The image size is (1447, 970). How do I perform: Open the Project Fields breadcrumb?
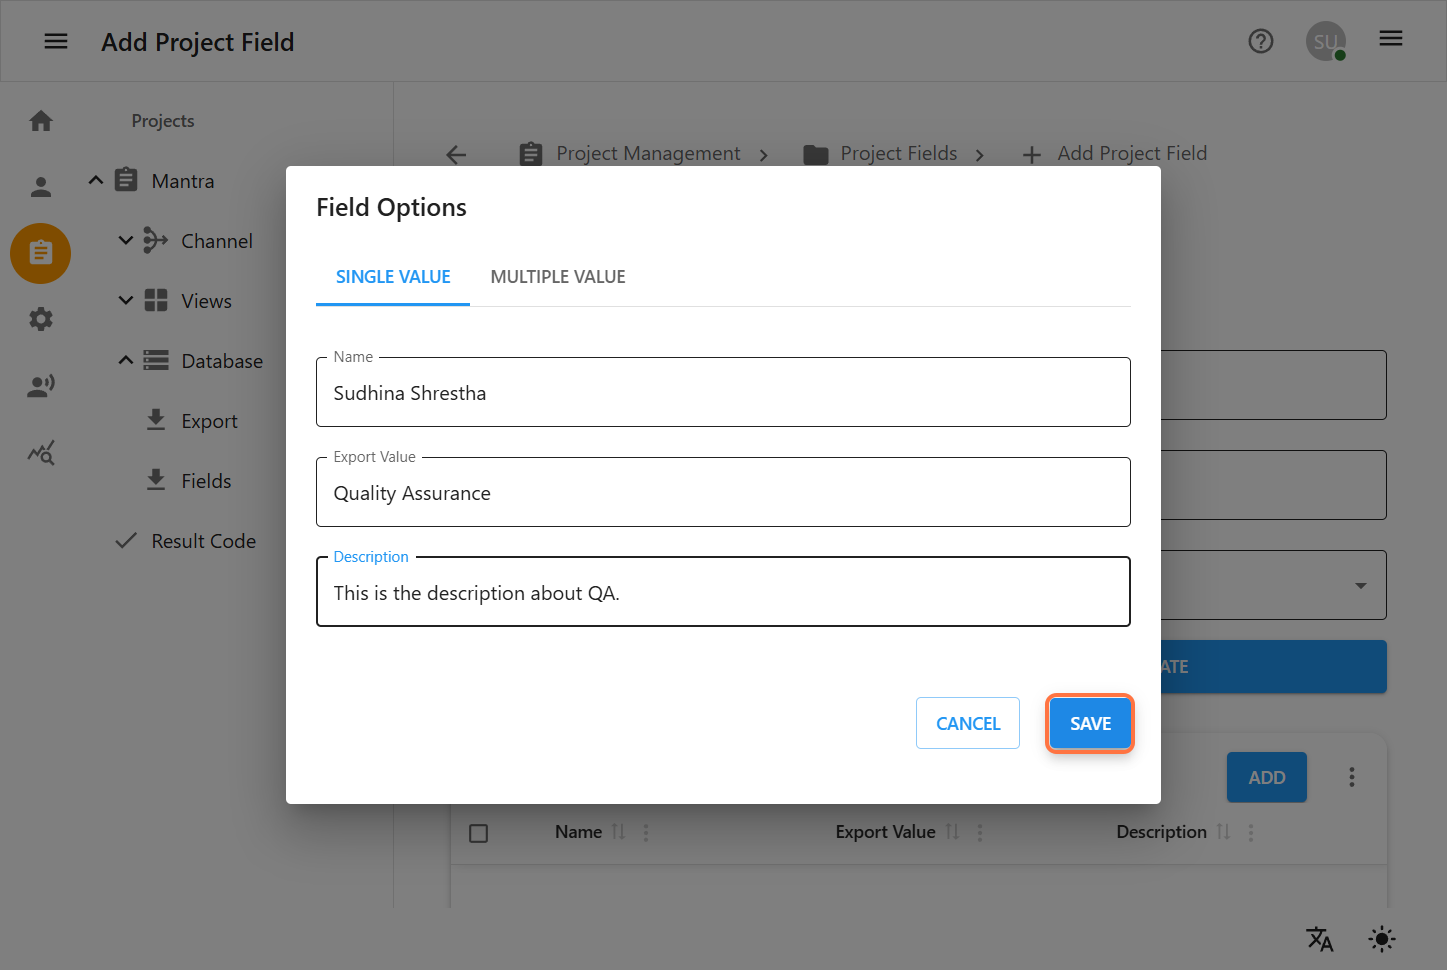click(x=898, y=153)
